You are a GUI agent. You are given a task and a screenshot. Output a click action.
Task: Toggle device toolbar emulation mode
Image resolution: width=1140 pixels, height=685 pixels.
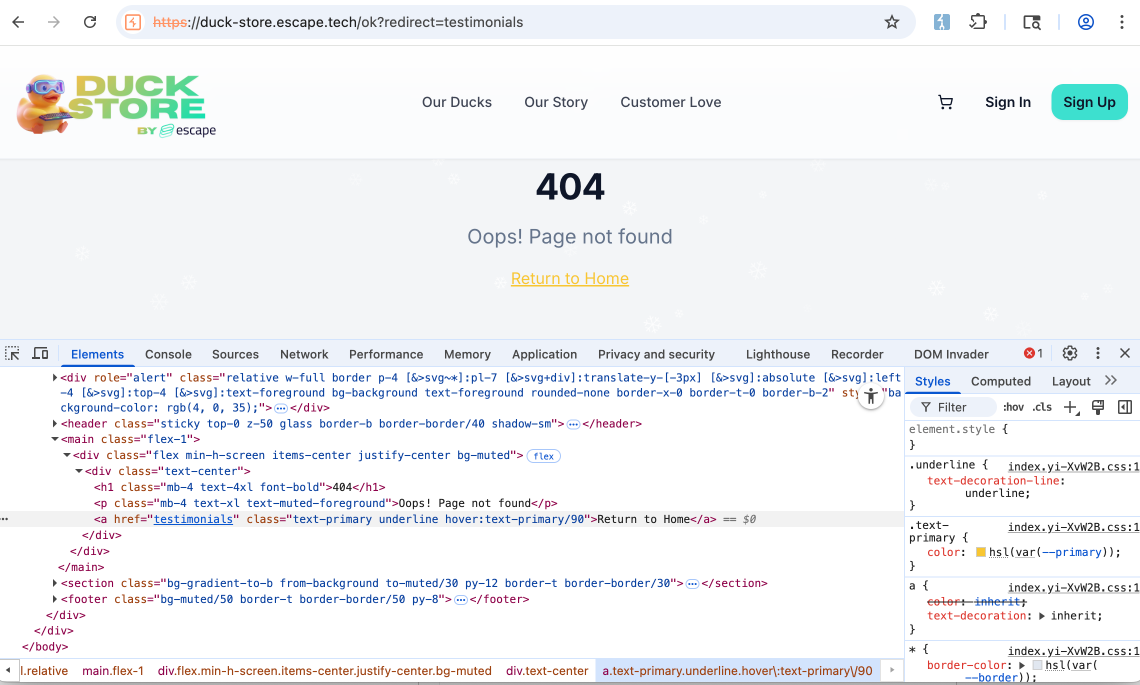(x=40, y=353)
